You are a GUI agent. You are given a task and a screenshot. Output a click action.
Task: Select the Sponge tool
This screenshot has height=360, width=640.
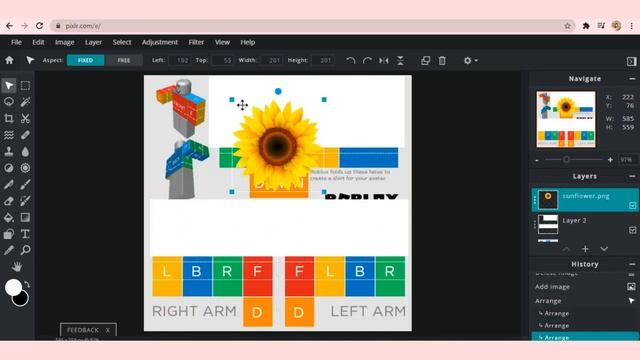pos(25,168)
